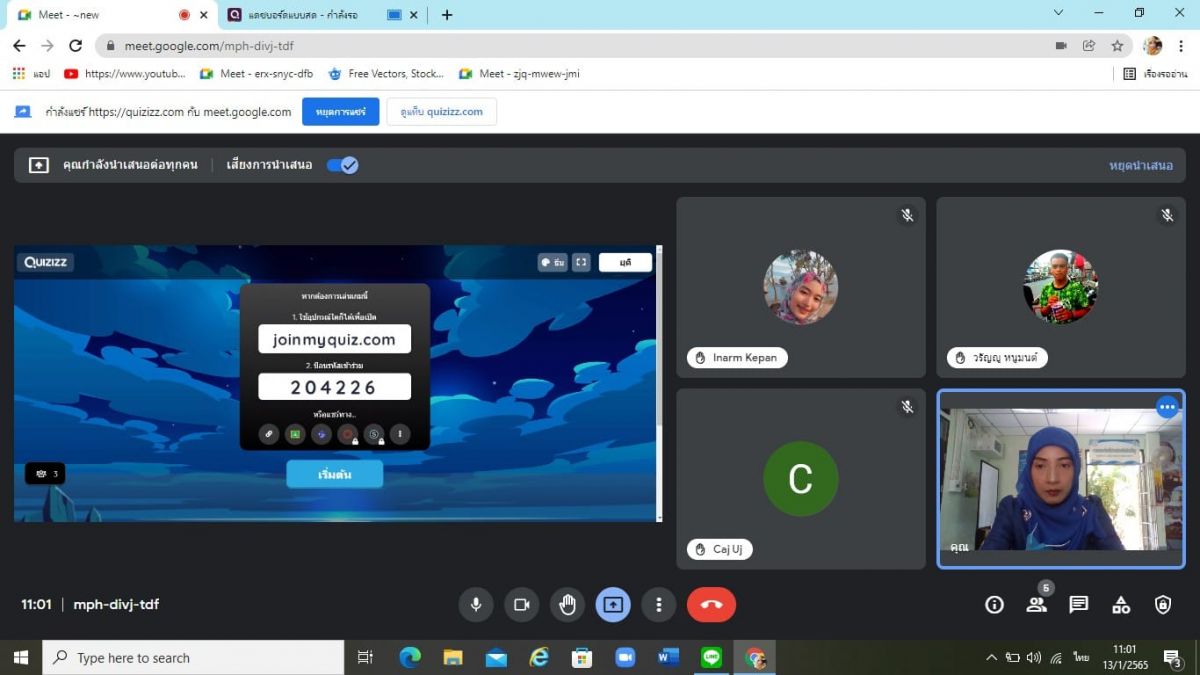The image size is (1200, 675).
Task: Raise hand using the hand icon
Action: coord(567,604)
